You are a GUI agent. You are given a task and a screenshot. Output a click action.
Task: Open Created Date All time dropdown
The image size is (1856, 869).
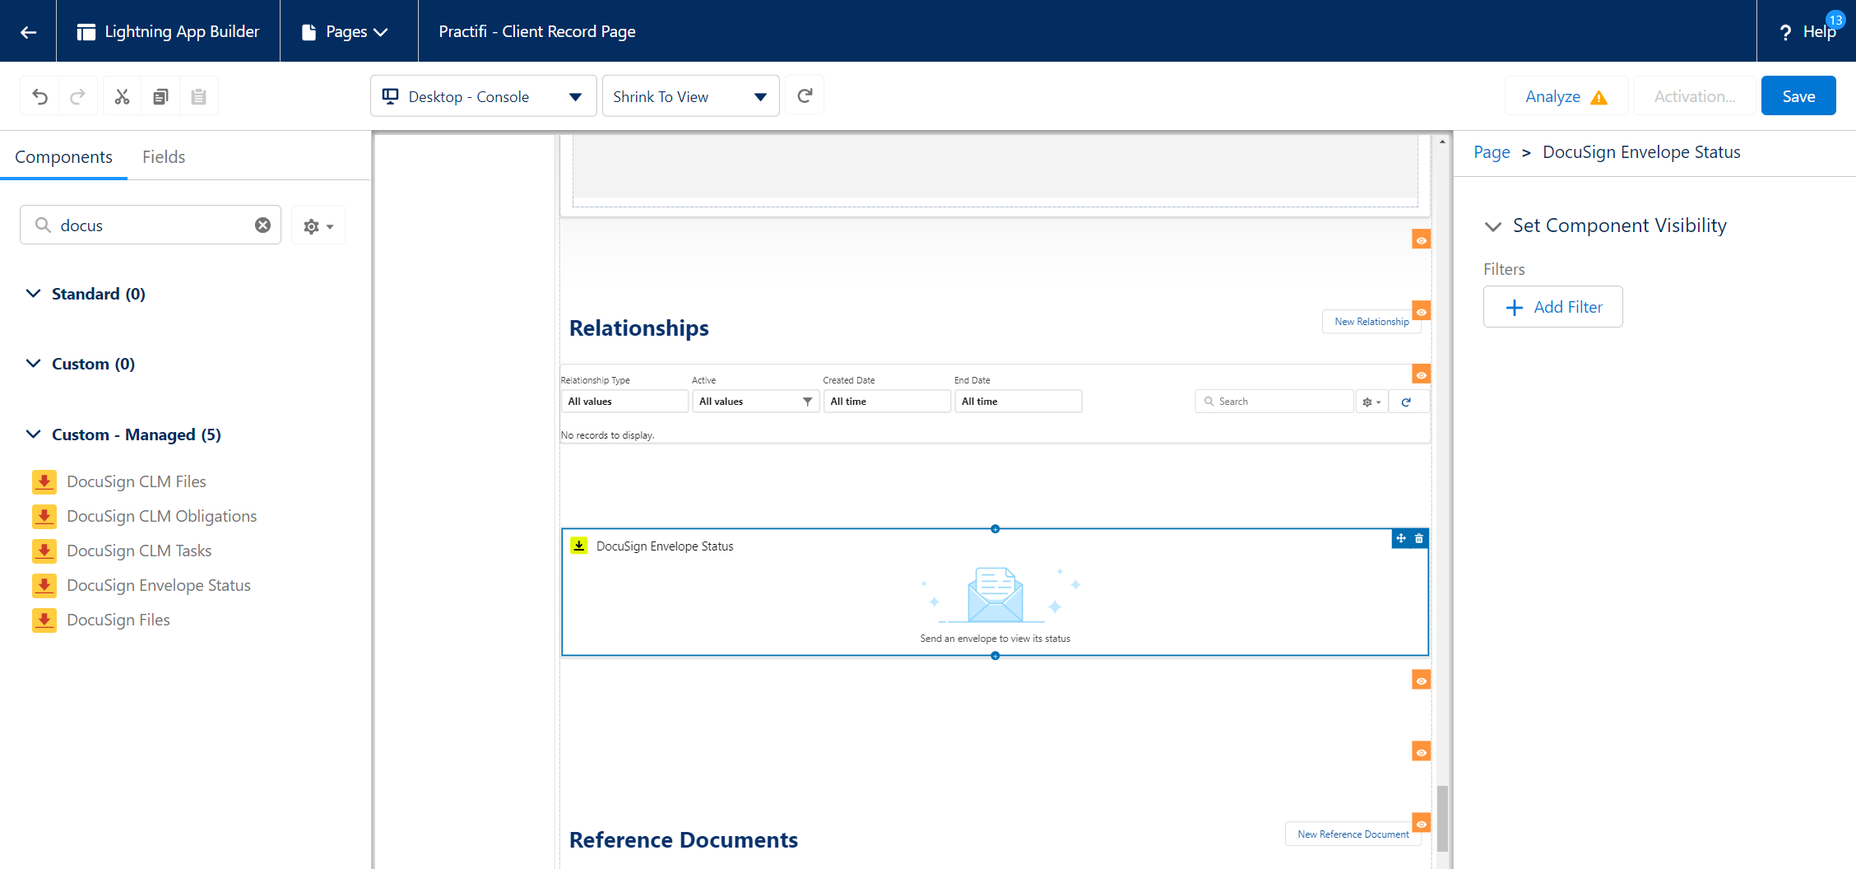point(886,401)
